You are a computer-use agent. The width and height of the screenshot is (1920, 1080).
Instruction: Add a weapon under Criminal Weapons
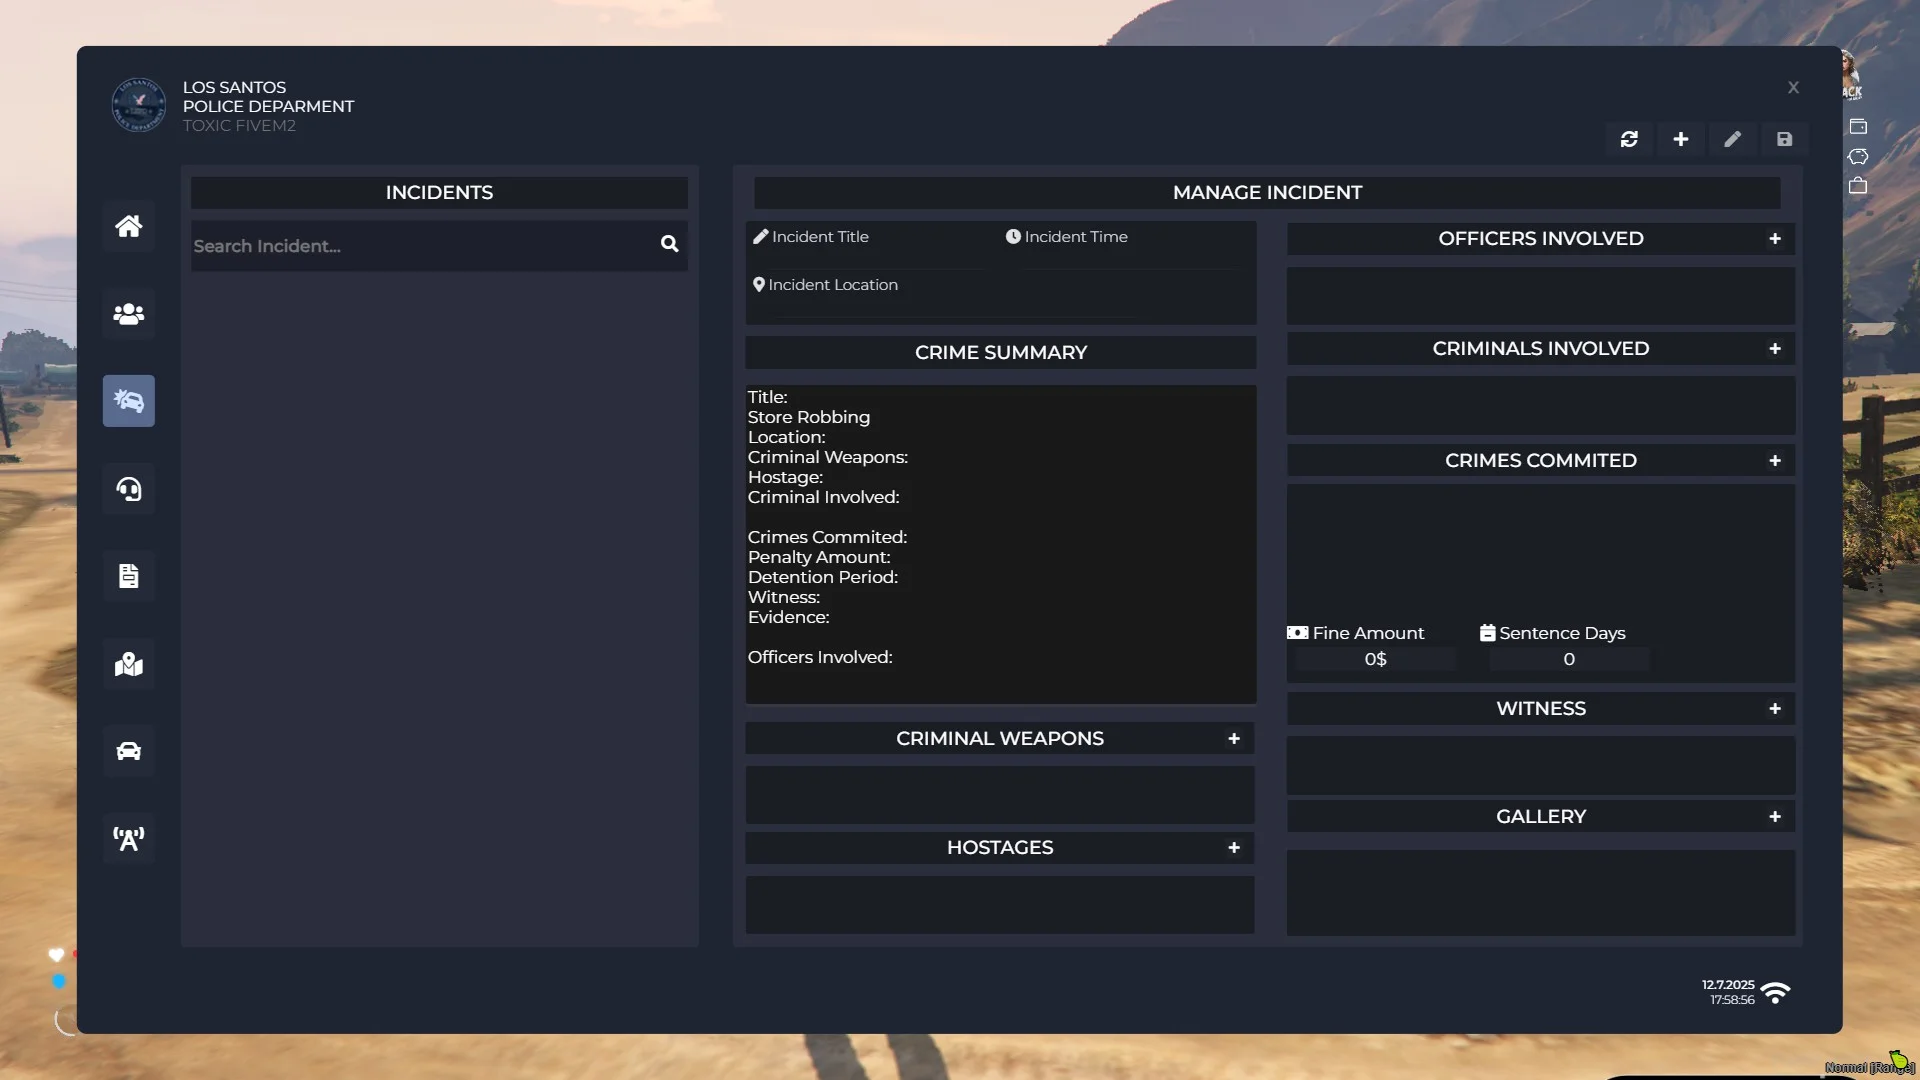[x=1234, y=739]
